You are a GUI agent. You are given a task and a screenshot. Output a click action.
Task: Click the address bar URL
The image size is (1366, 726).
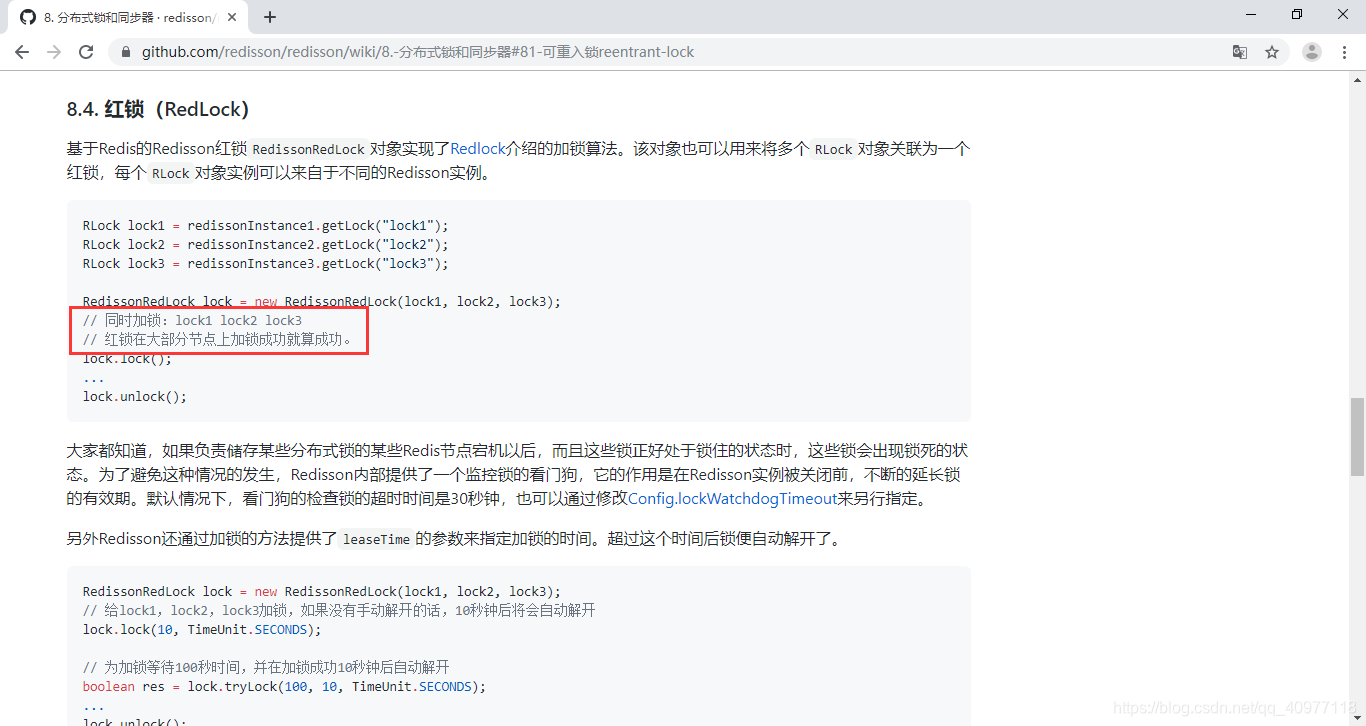point(418,52)
